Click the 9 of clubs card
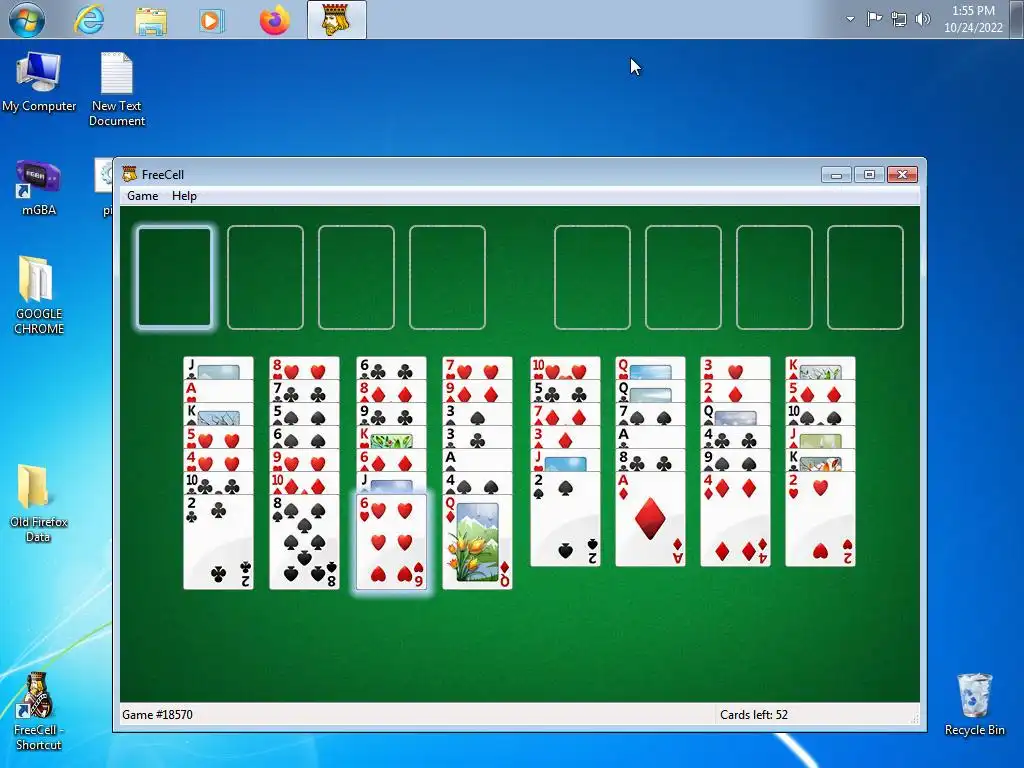The height and width of the screenshot is (768, 1024). 391,415
